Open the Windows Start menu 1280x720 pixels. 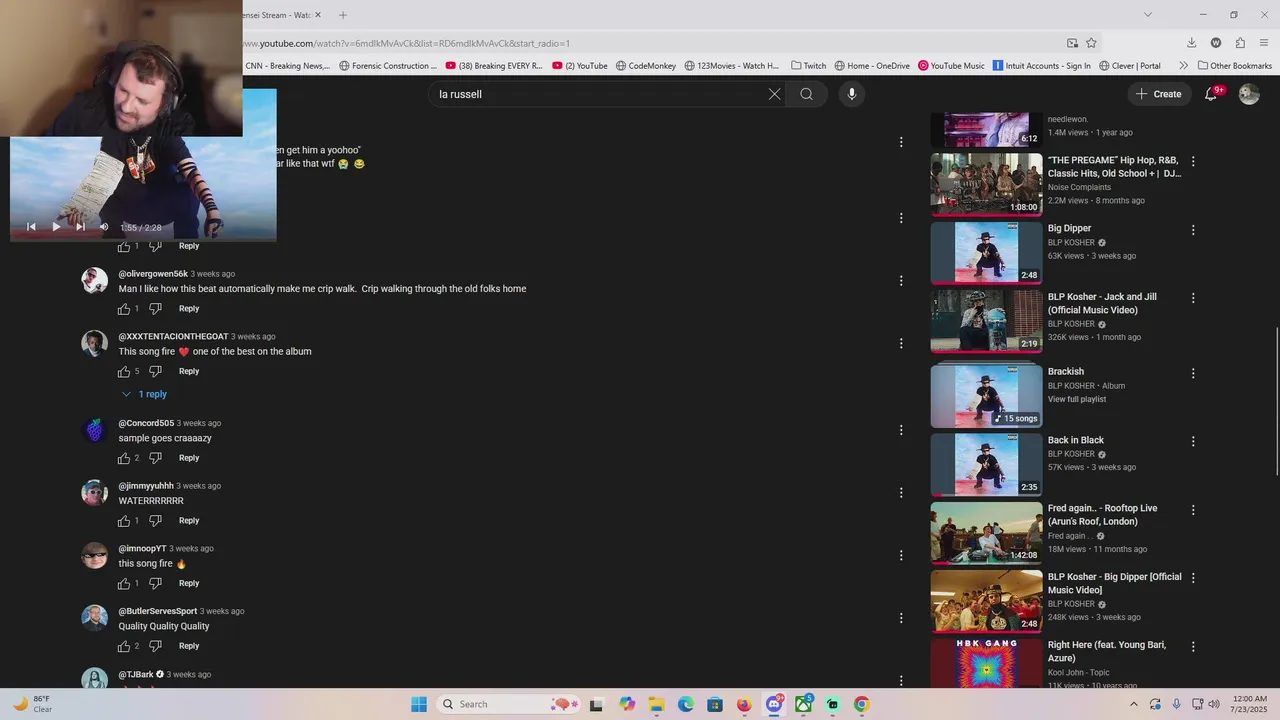tap(419, 704)
